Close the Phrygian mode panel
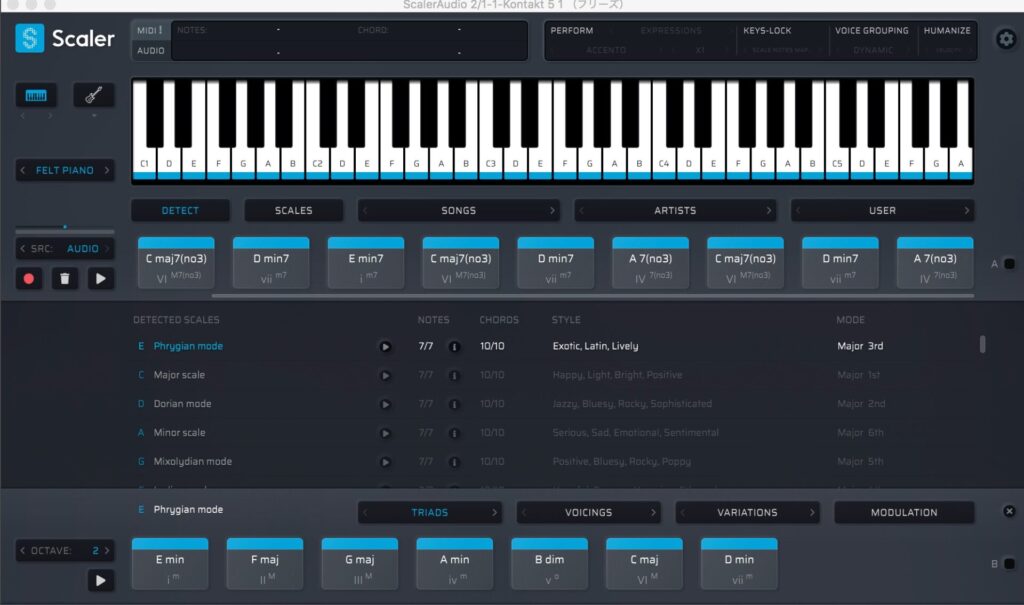The image size is (1024, 605). [x=1008, y=511]
